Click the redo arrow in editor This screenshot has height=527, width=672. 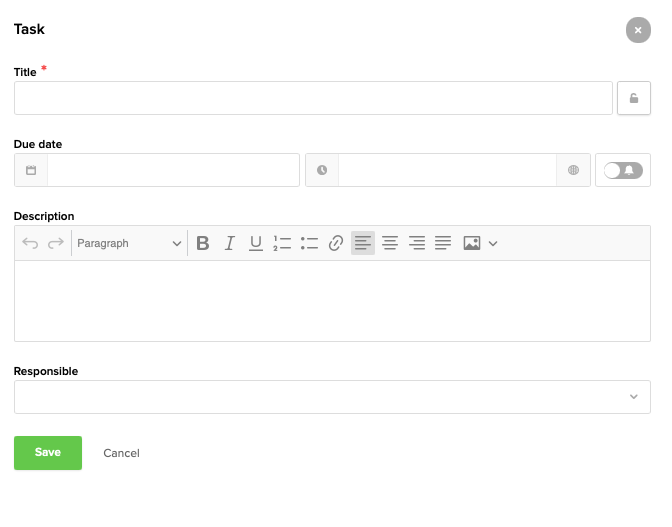click(56, 243)
